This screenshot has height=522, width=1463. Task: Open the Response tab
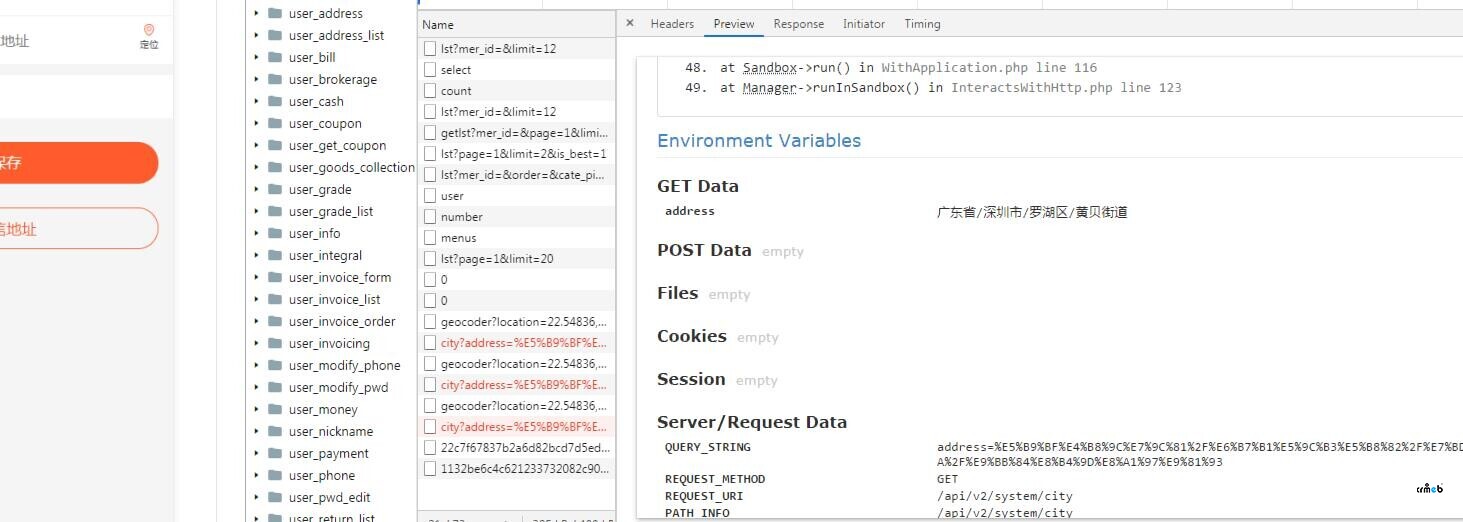[x=799, y=24]
